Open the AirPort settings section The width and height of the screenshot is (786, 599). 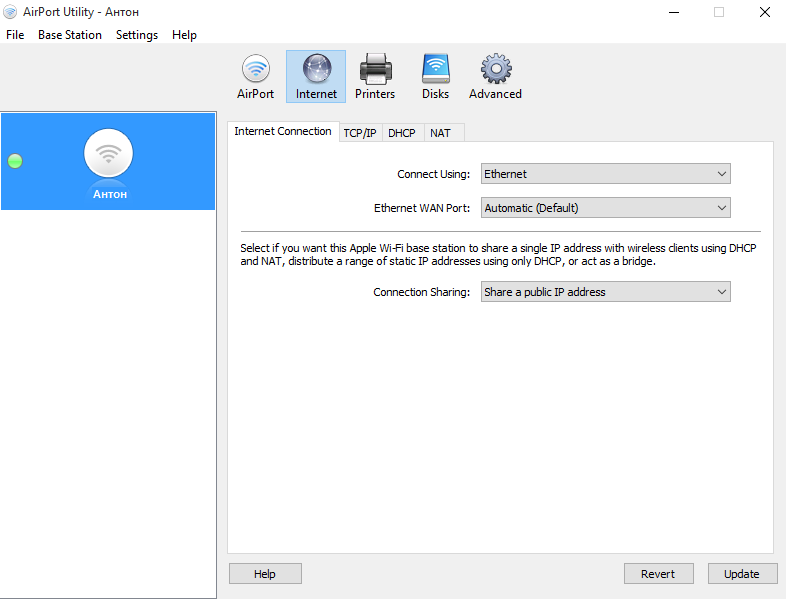tap(255, 77)
